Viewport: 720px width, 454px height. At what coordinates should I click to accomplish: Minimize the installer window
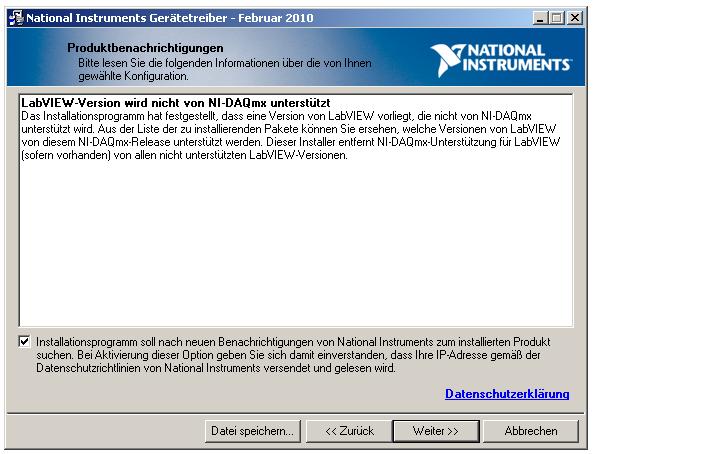coord(540,18)
